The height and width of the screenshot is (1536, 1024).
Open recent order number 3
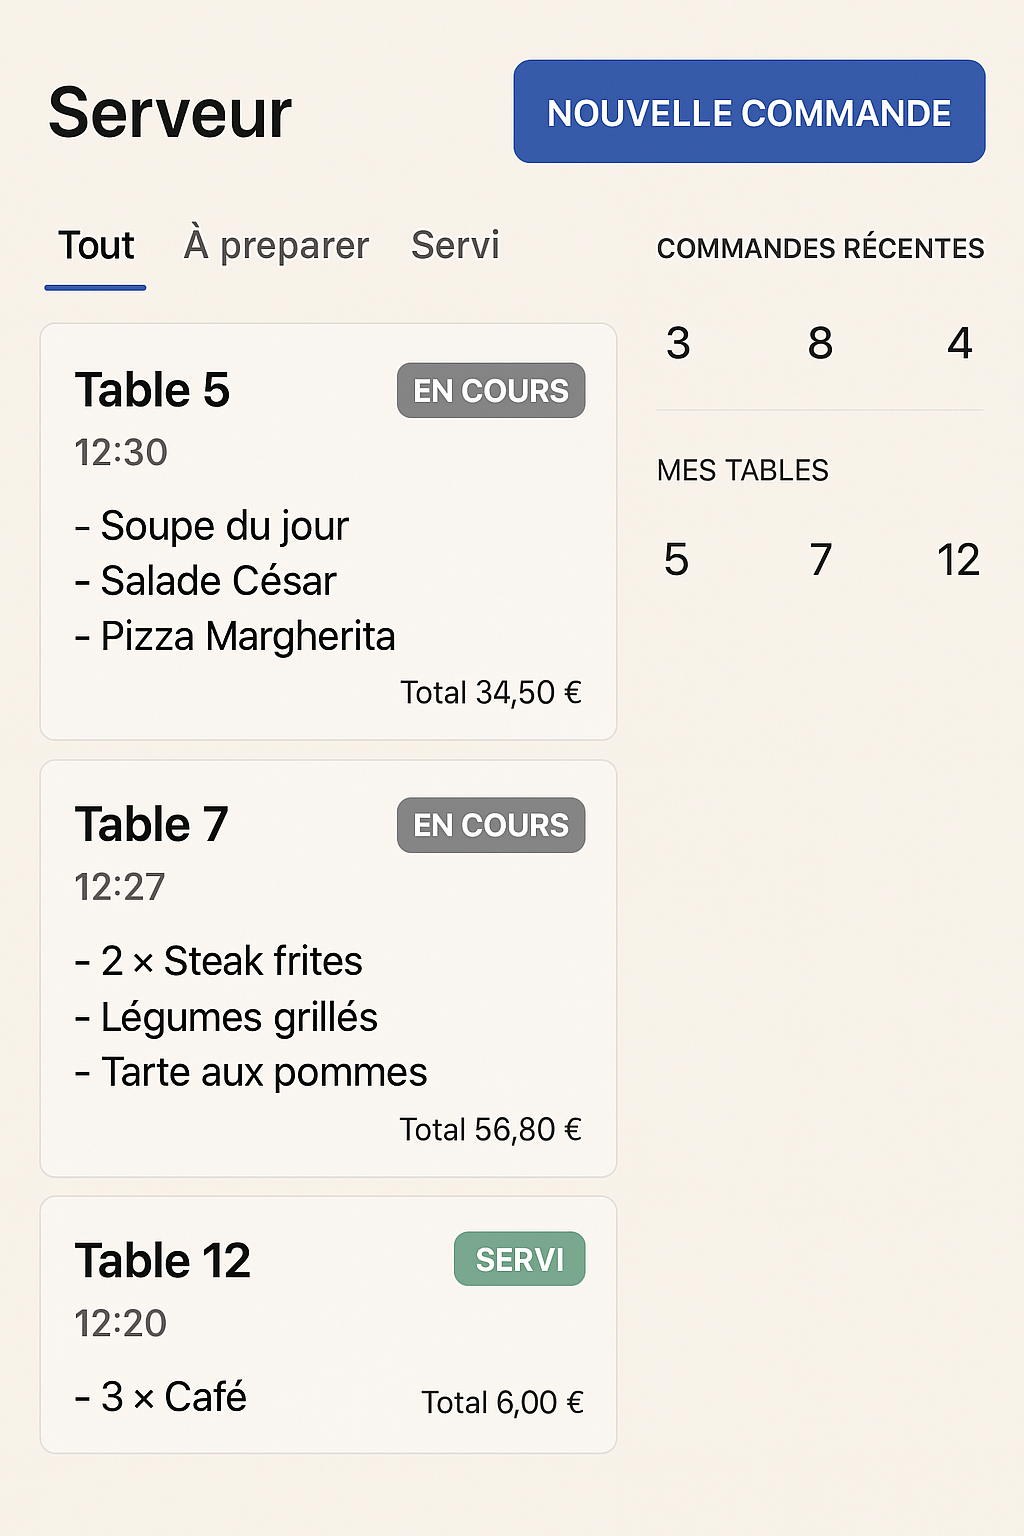[x=678, y=344]
